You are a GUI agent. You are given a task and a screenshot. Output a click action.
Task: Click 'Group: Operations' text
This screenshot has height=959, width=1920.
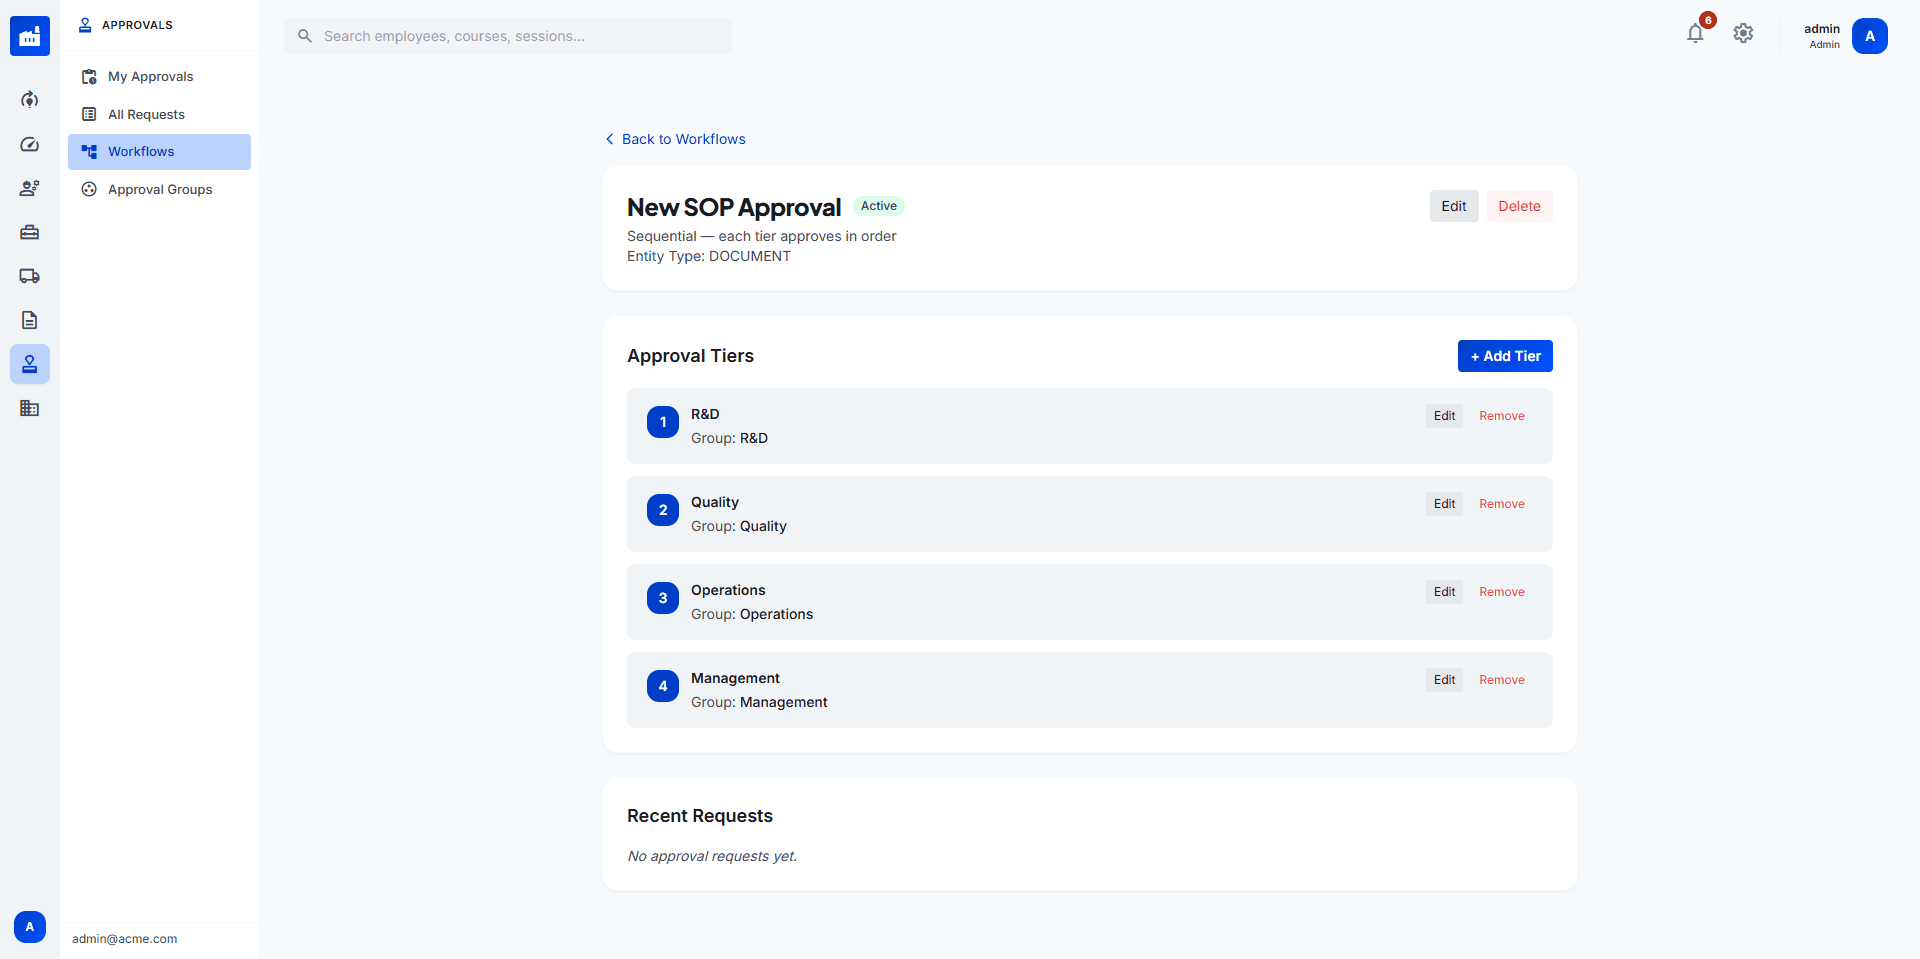click(752, 614)
